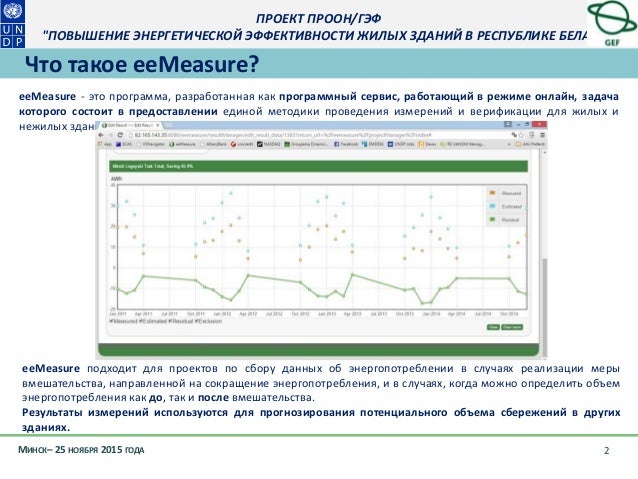Select the Edit Result browser tab
The height and width of the screenshot is (479, 638).
(x=130, y=125)
